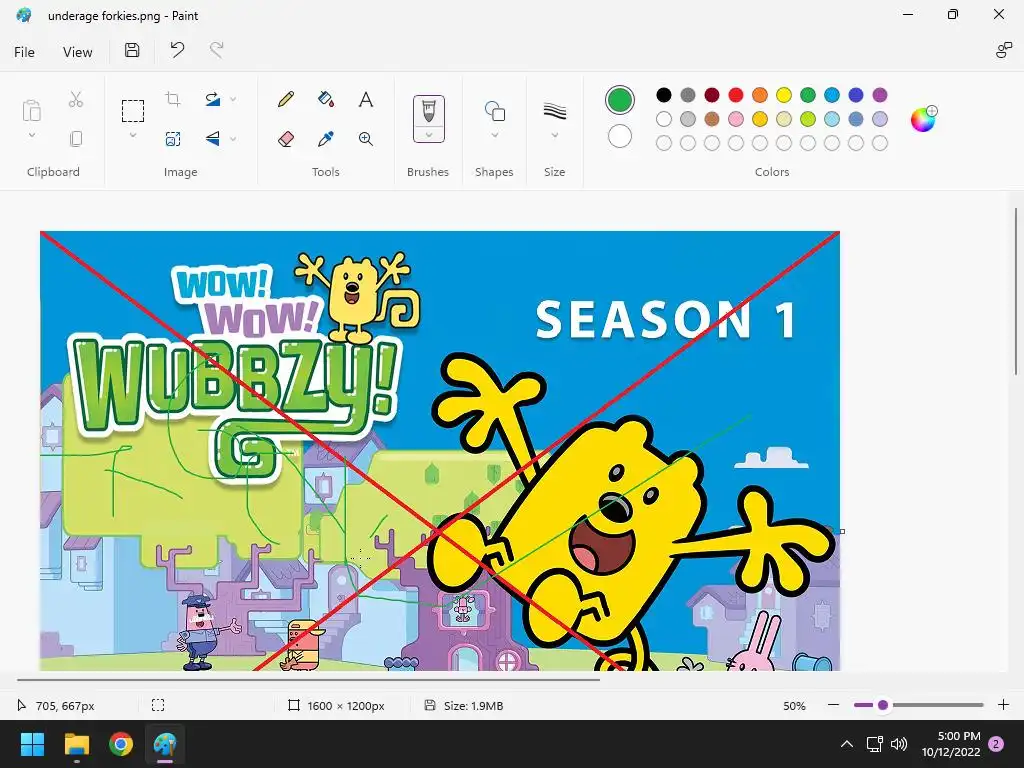Select the Eraser tool
Image resolution: width=1024 pixels, height=768 pixels.
pyautogui.click(x=285, y=138)
